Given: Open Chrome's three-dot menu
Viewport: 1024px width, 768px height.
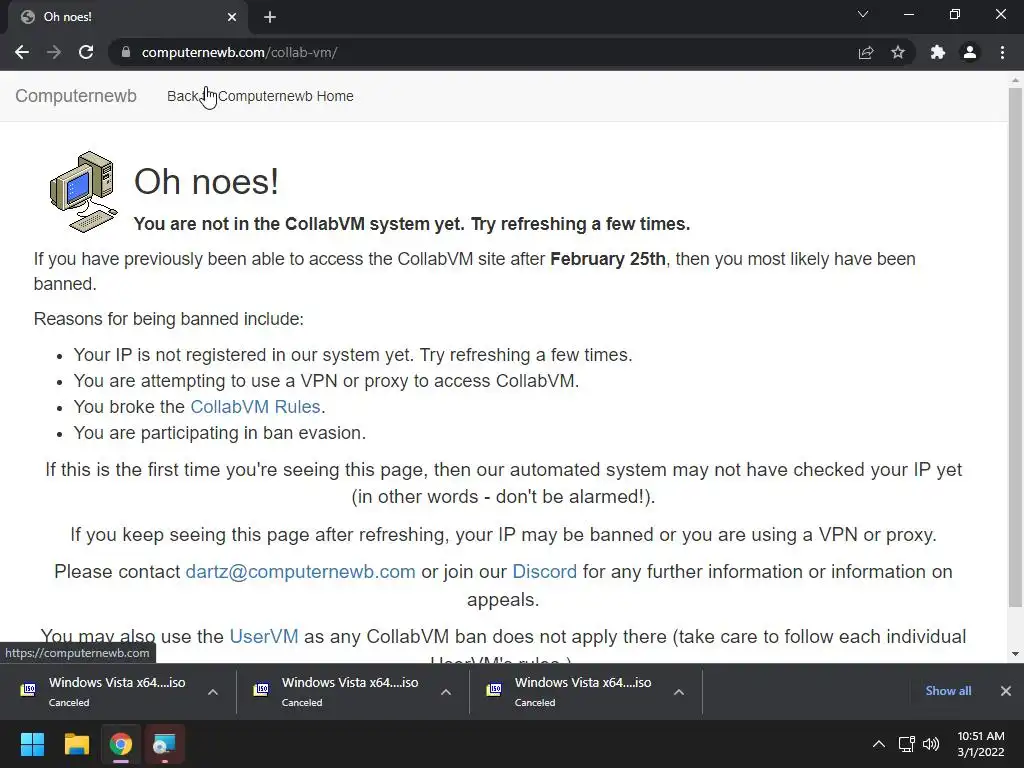Looking at the screenshot, I should click(x=1002, y=52).
